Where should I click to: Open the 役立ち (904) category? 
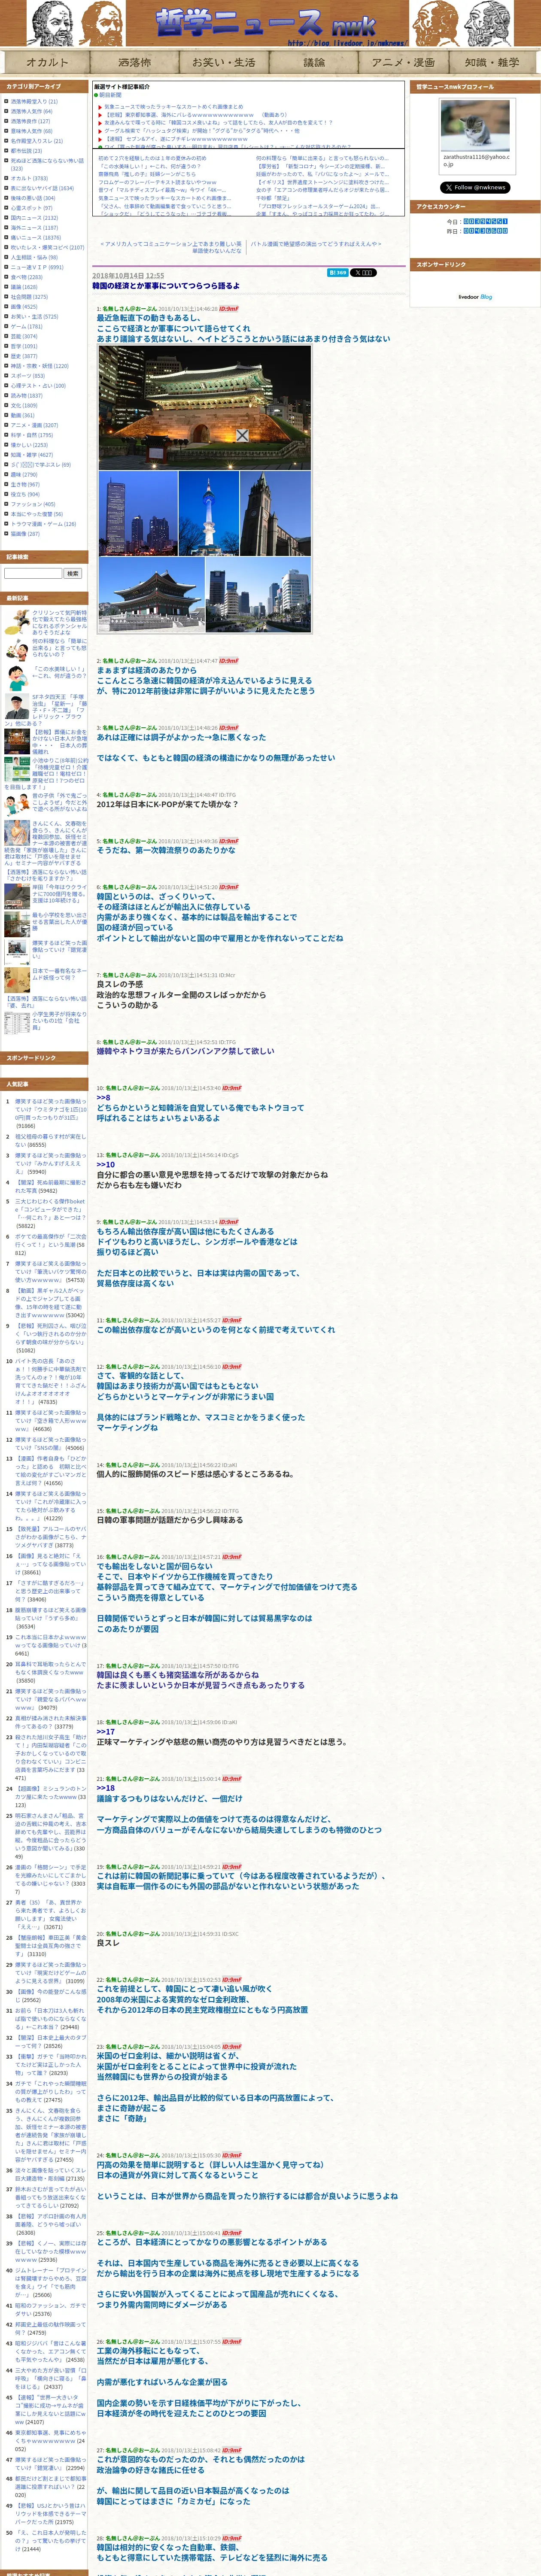point(25,494)
